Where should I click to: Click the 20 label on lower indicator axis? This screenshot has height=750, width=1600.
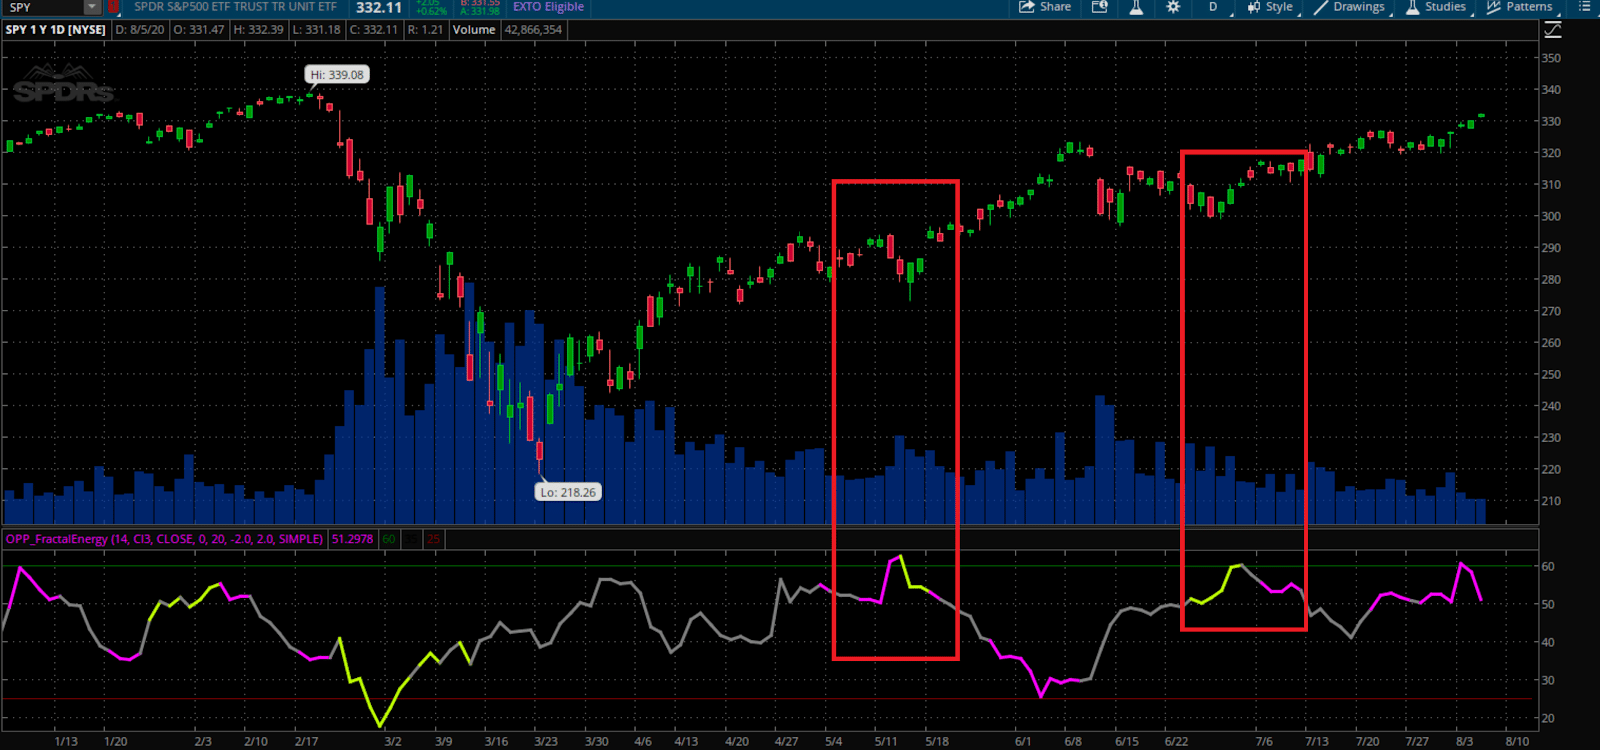pyautogui.click(x=1548, y=718)
